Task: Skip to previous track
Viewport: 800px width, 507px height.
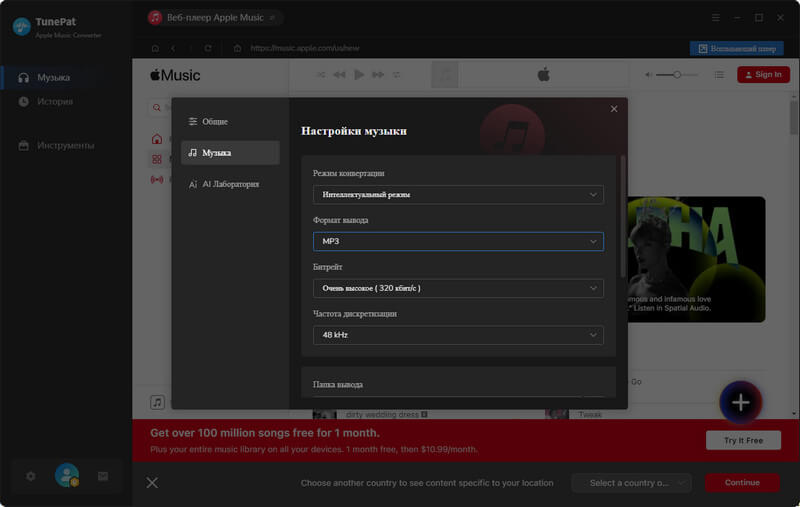Action: click(x=339, y=75)
